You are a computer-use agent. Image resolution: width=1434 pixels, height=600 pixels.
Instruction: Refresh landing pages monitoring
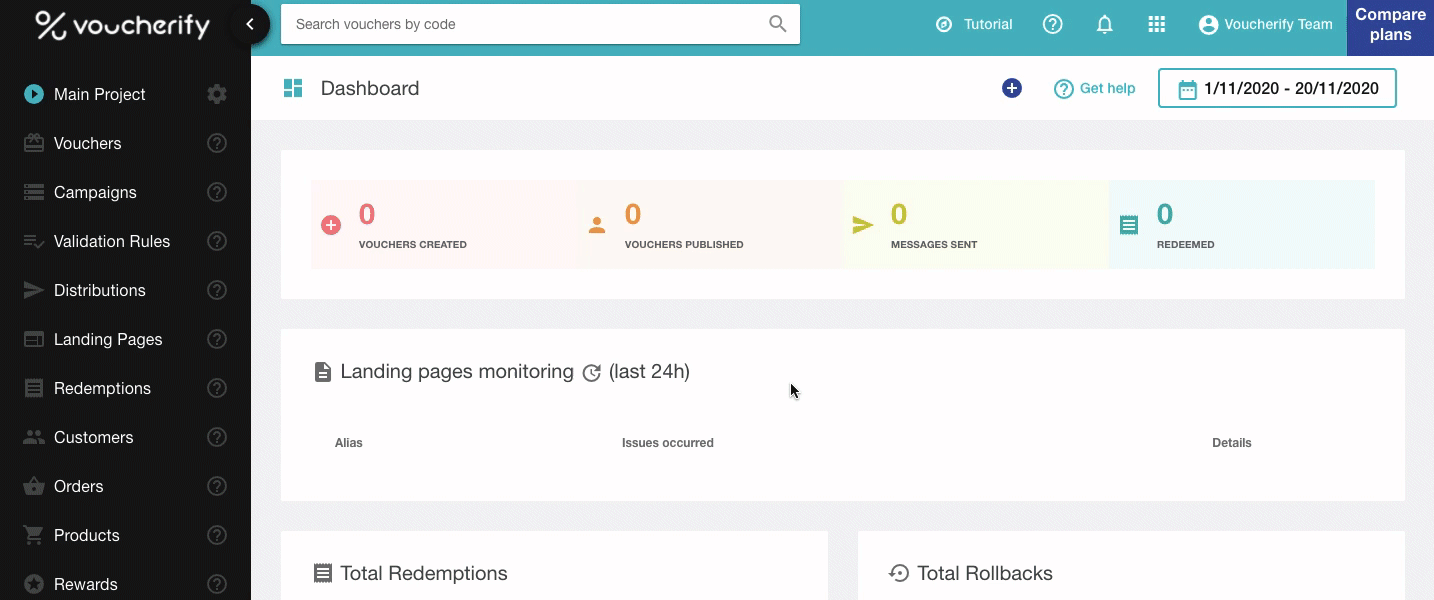click(x=591, y=372)
